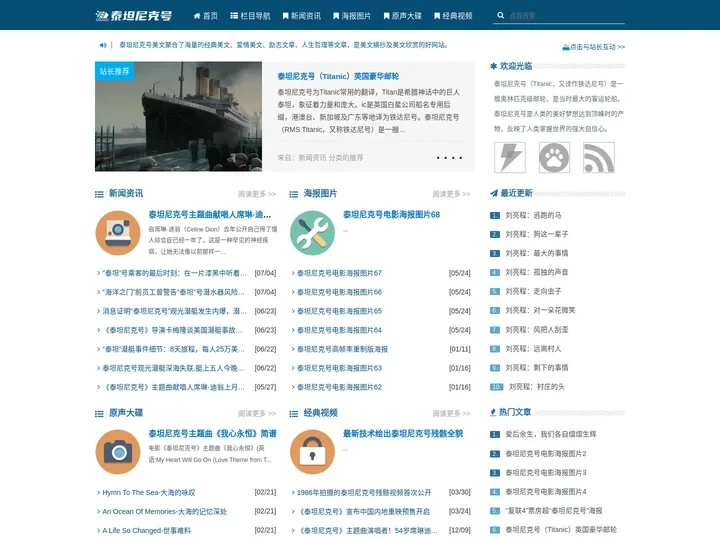Screen dimensions: 720x540
Task: Click the list icon beside 经典视频 heading
Action: pyautogui.click(x=294, y=414)
